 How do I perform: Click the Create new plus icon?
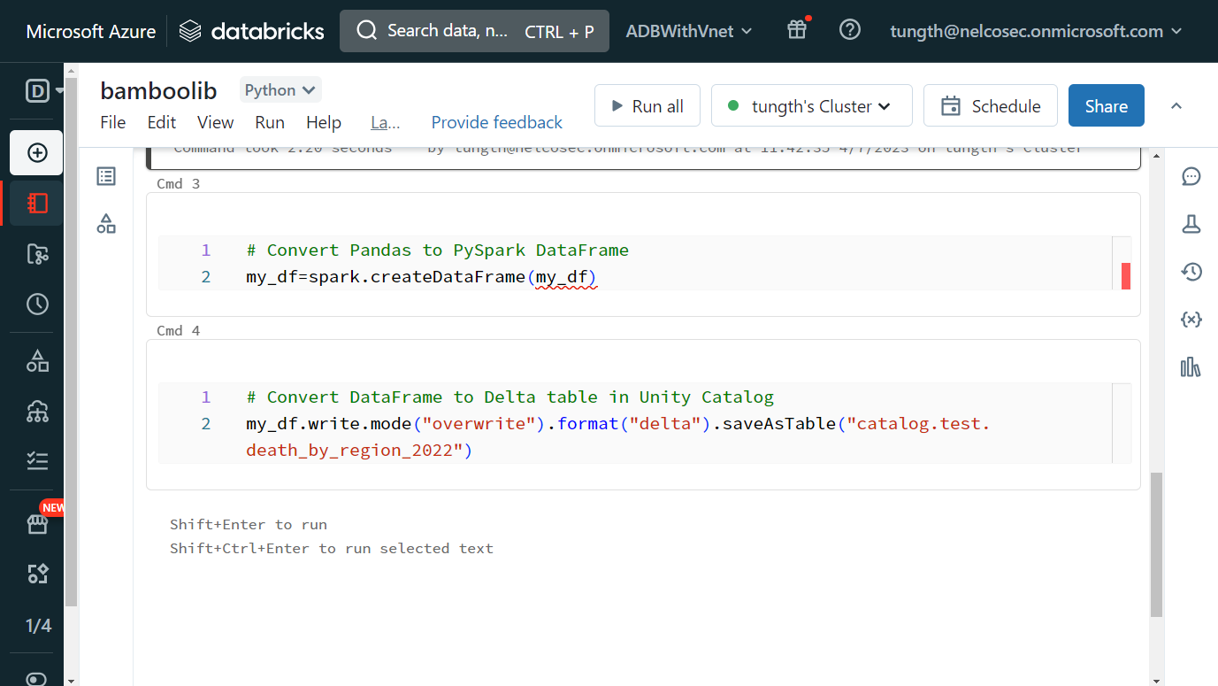click(37, 153)
